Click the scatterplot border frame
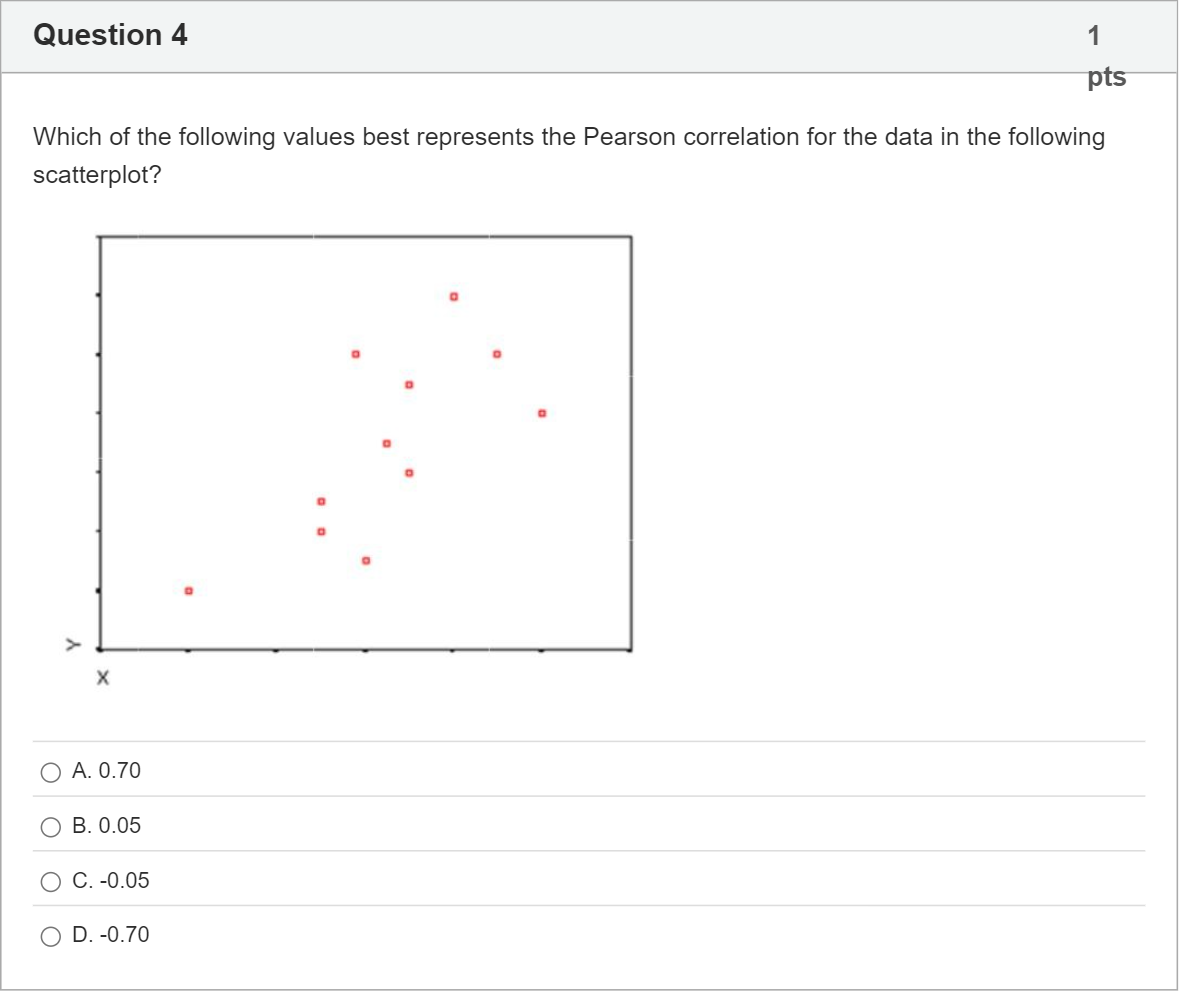 click(x=364, y=236)
